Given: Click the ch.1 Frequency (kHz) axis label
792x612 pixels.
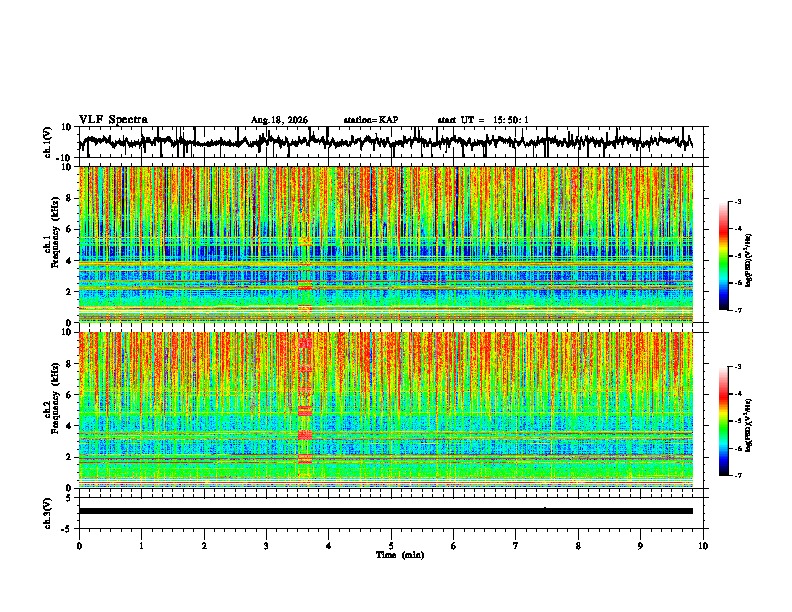Looking at the screenshot, I should point(51,232).
